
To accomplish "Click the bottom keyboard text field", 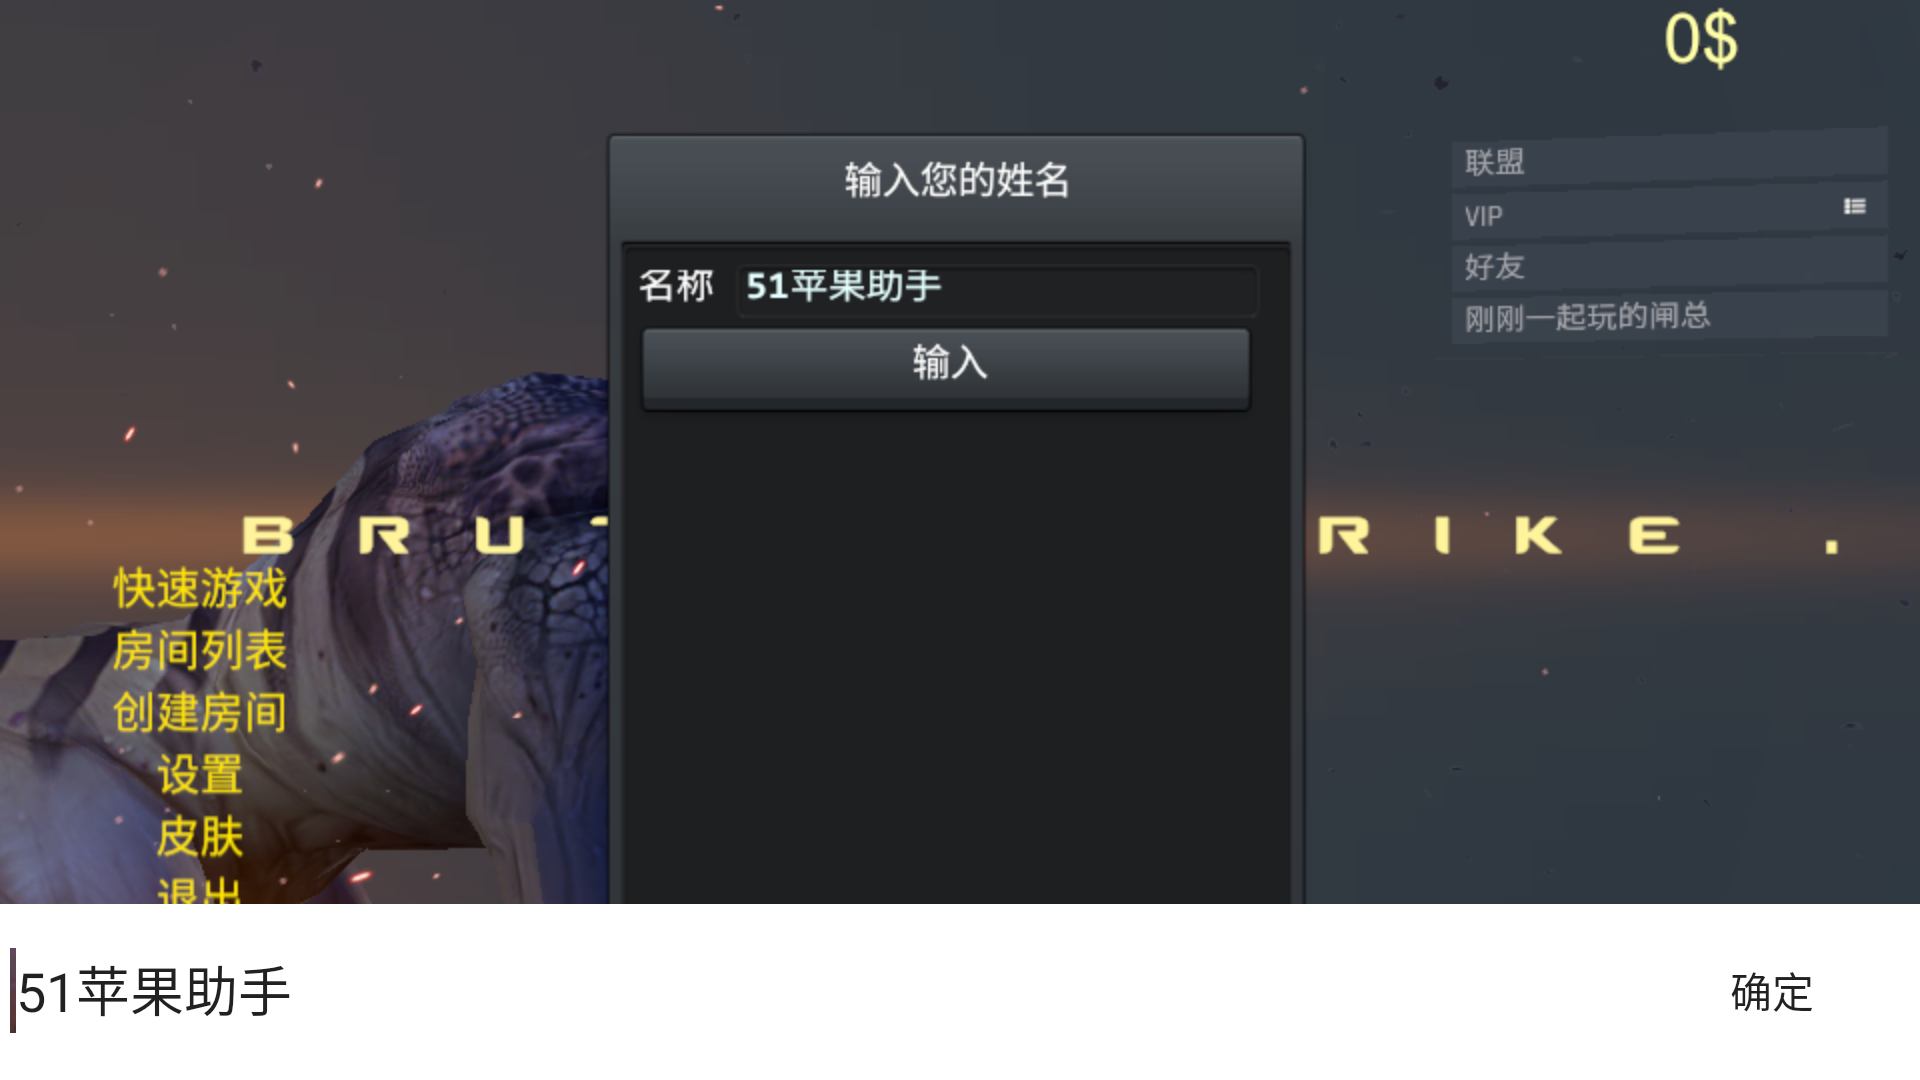I will coord(850,992).
